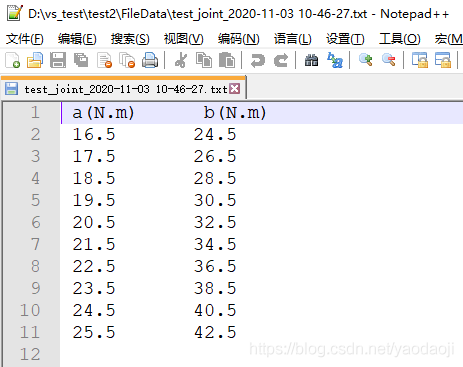Click the Close file toolbar icon
This screenshot has width=463, height=367.
tap(104, 60)
